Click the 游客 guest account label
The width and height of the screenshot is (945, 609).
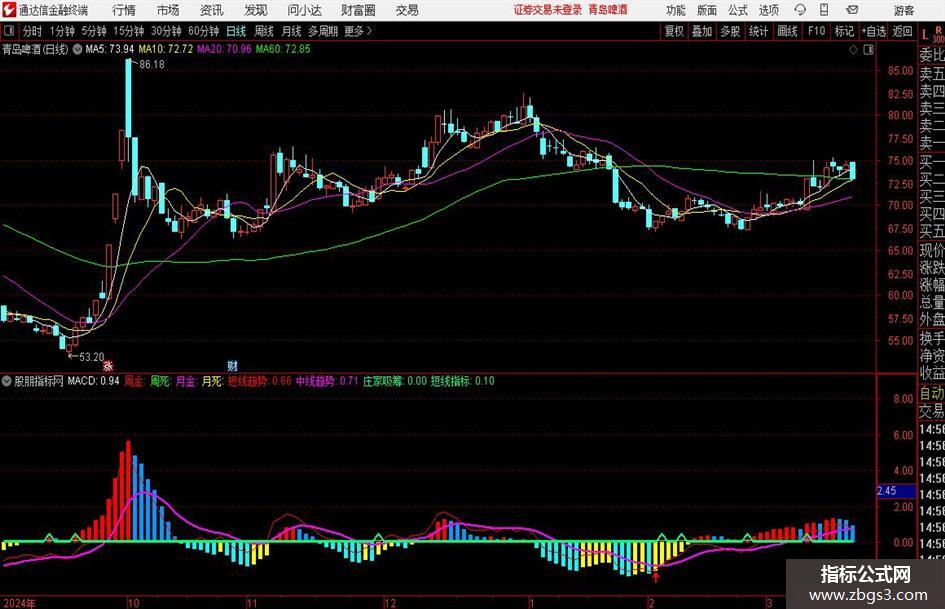pos(904,10)
